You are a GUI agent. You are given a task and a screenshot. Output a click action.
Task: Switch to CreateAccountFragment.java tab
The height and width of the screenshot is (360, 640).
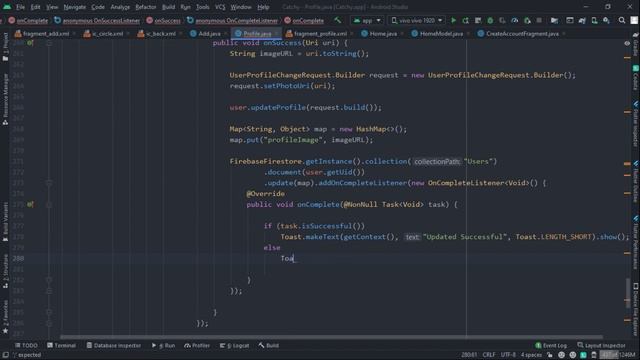(x=522, y=33)
